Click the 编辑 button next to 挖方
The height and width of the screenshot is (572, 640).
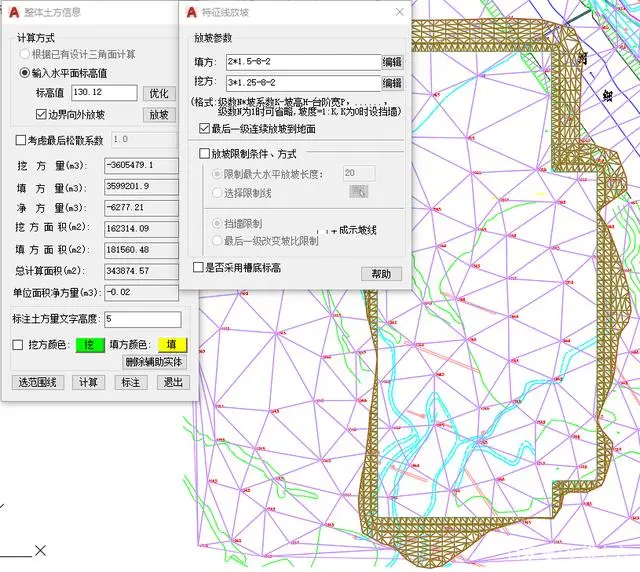[x=392, y=83]
